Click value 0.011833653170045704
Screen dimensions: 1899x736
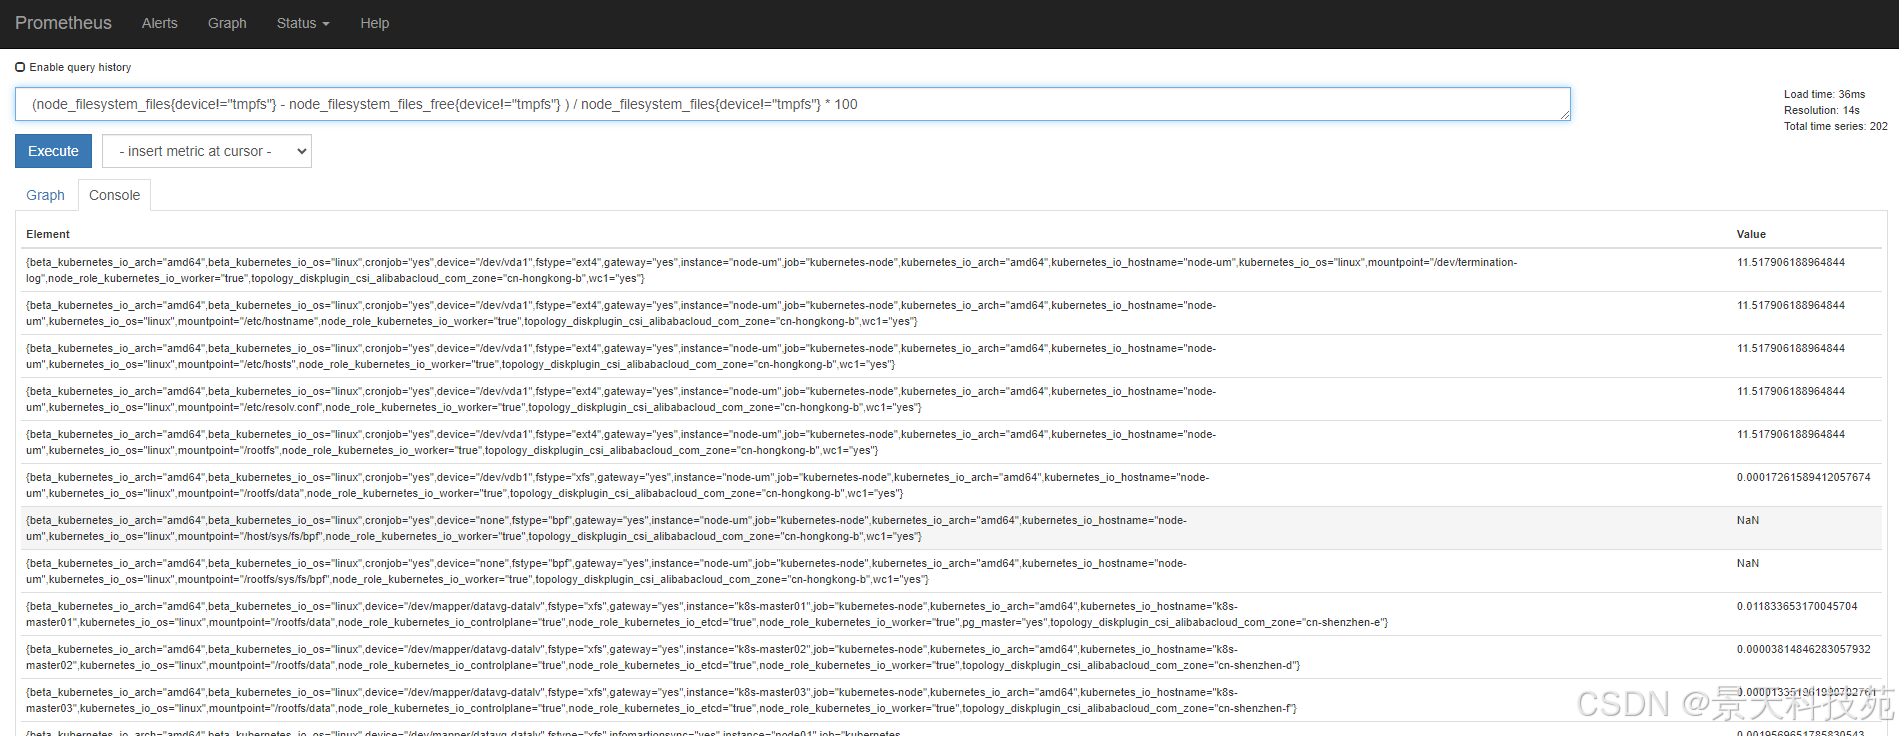tap(1797, 606)
